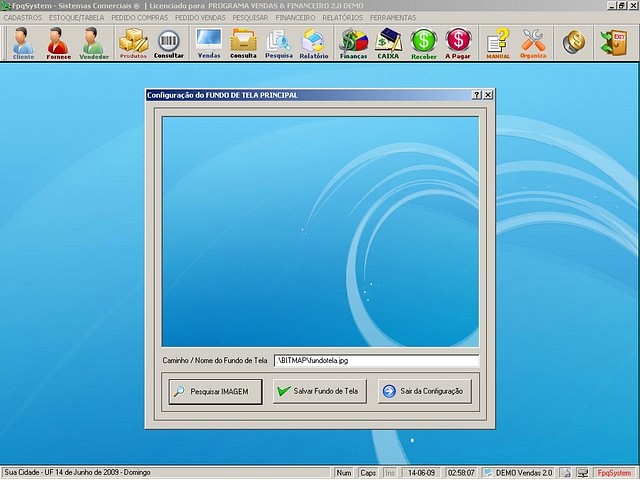Click the Pesquisar IMAGEM button
The image size is (640, 480).
(x=213, y=391)
